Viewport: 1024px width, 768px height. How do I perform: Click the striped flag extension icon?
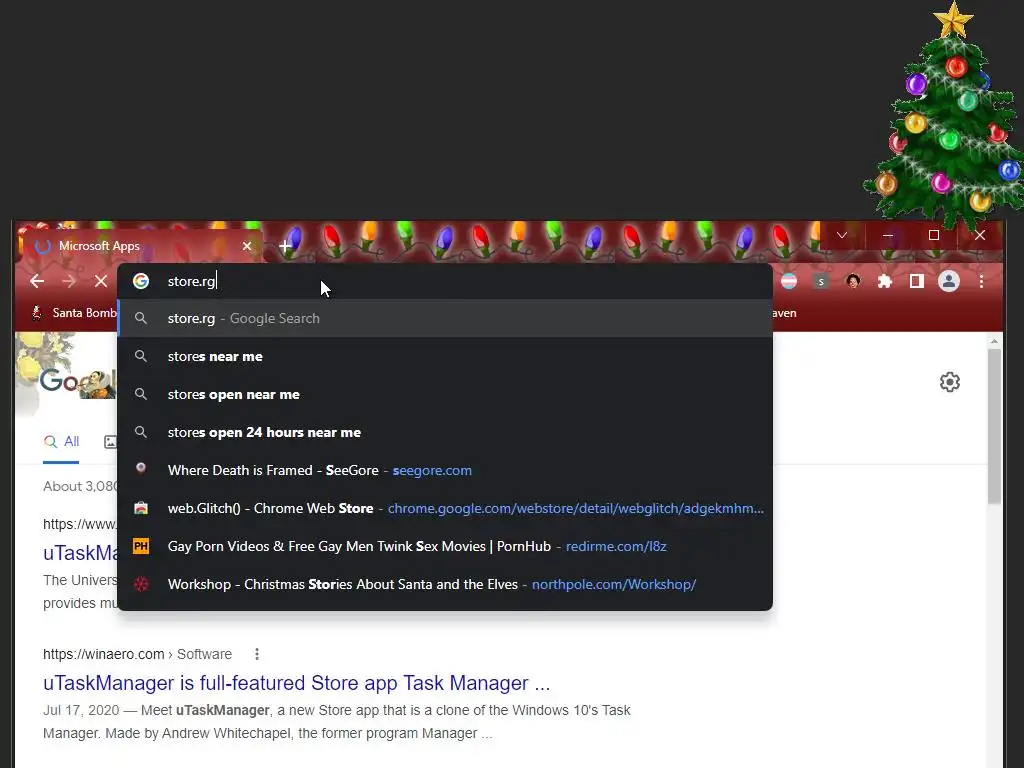(789, 281)
